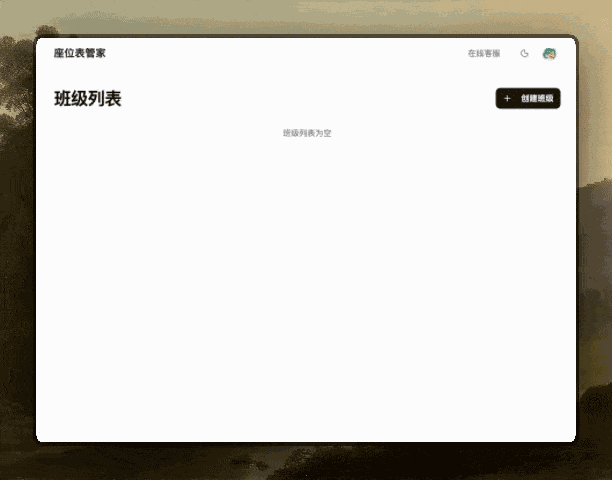Click the plus icon in 创建班级
Screen dimensions: 612x480
(507, 98)
